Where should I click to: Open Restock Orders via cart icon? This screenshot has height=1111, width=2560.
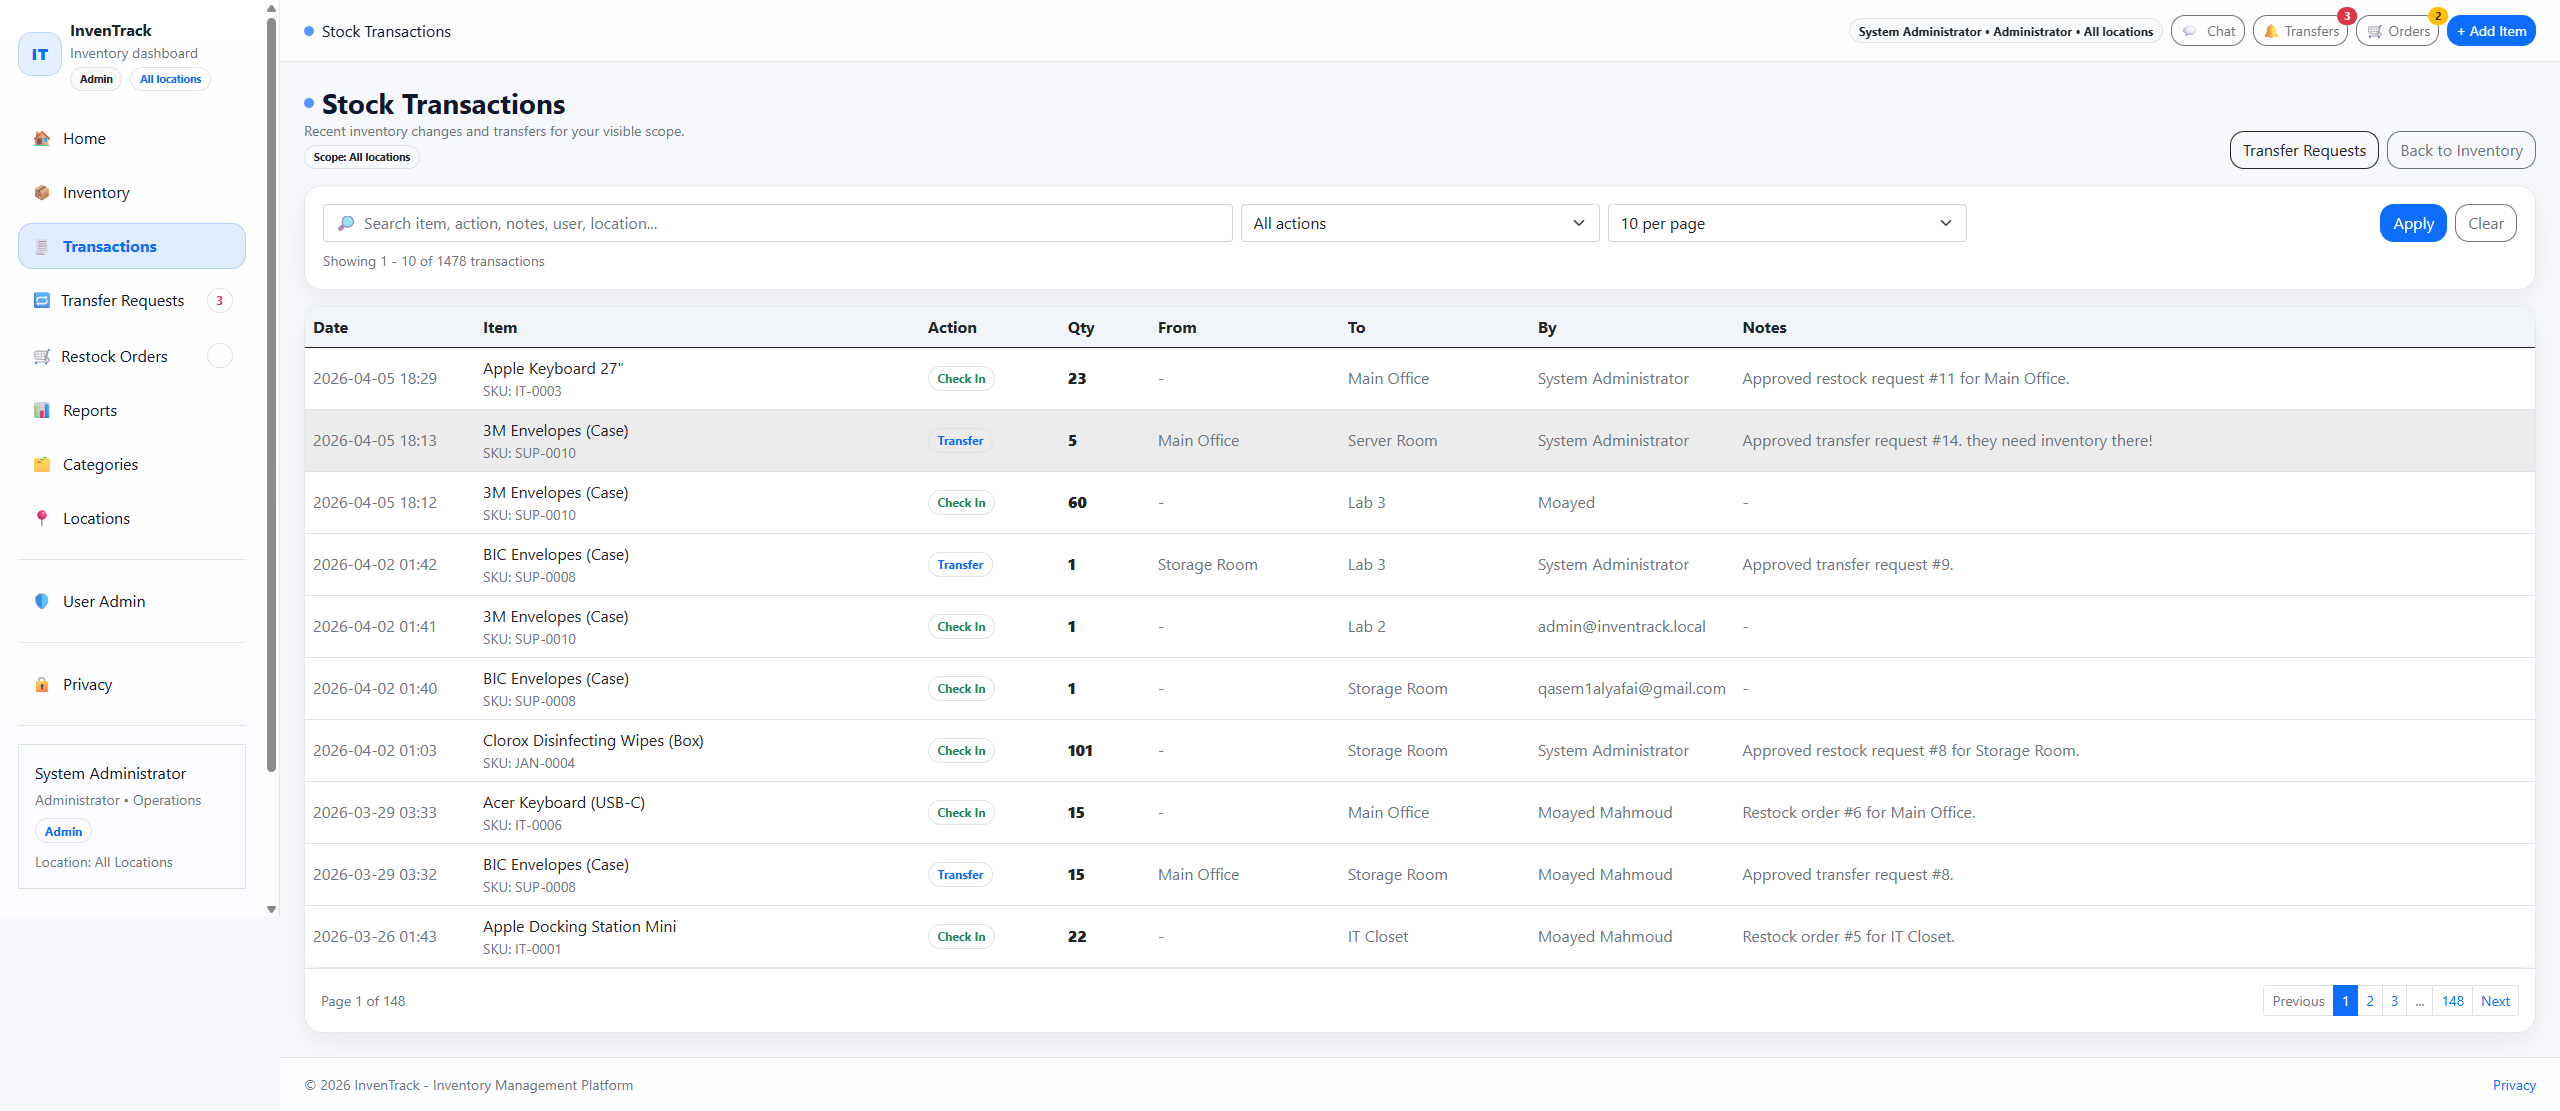pyautogui.click(x=42, y=356)
